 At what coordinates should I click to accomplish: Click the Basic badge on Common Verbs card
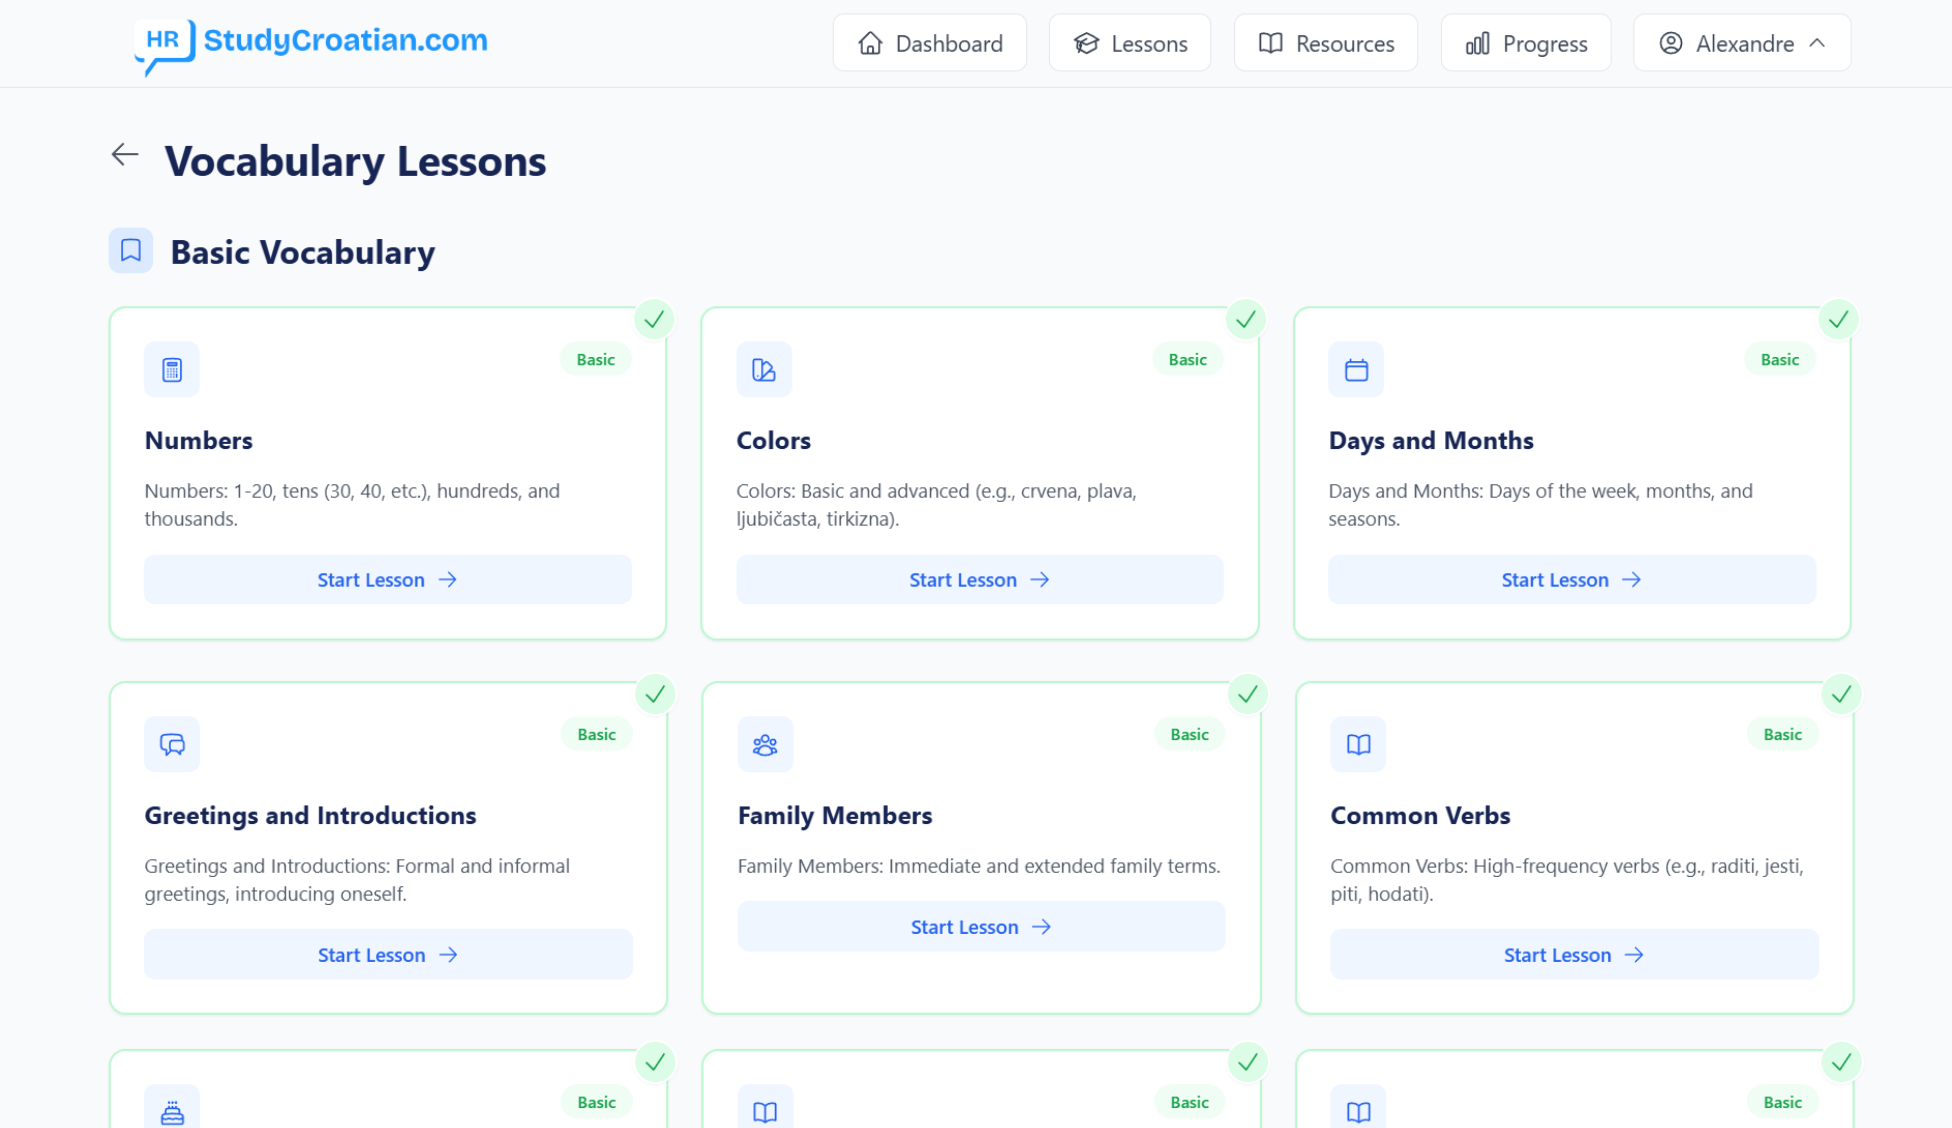pos(1782,735)
